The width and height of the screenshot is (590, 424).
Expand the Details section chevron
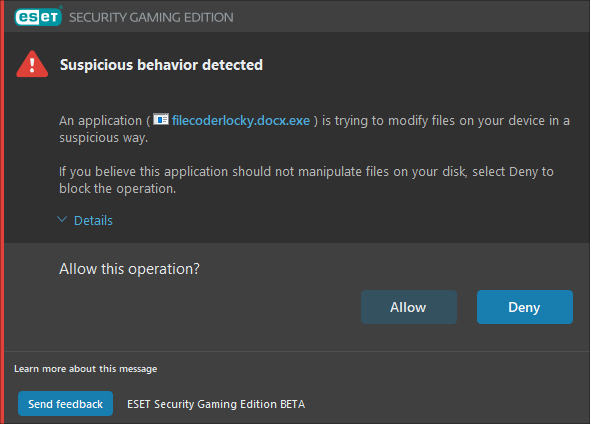pos(62,219)
